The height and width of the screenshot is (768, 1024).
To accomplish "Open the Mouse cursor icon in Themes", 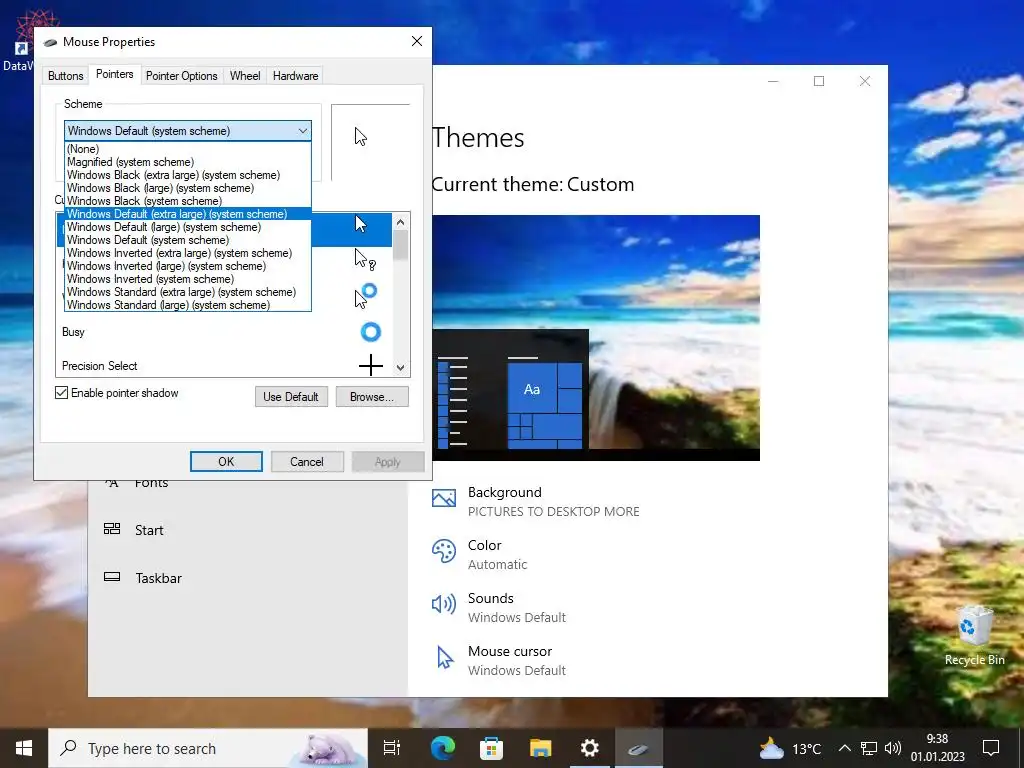I will [445, 657].
